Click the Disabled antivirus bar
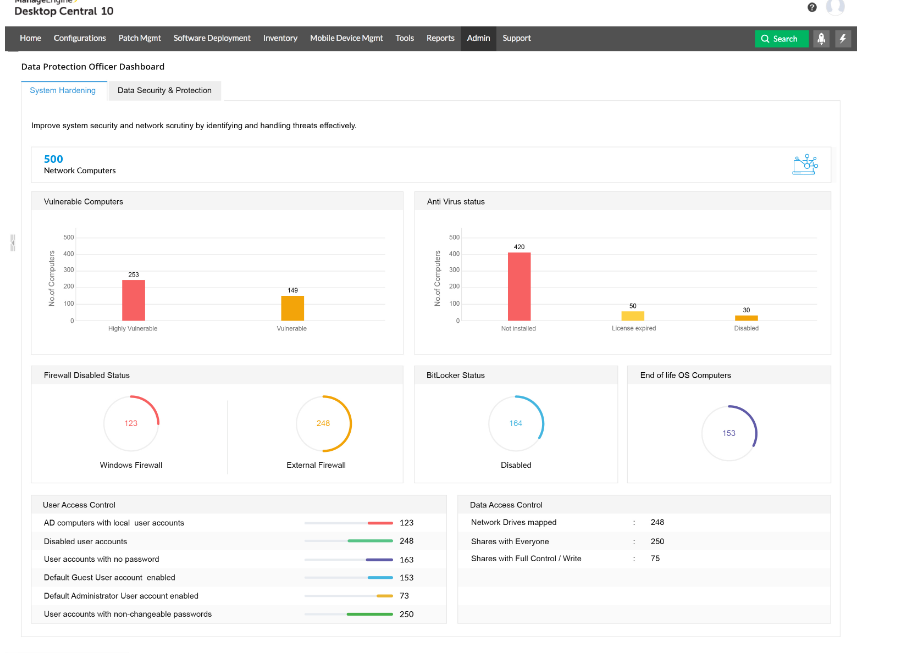The image size is (900, 653). click(746, 318)
